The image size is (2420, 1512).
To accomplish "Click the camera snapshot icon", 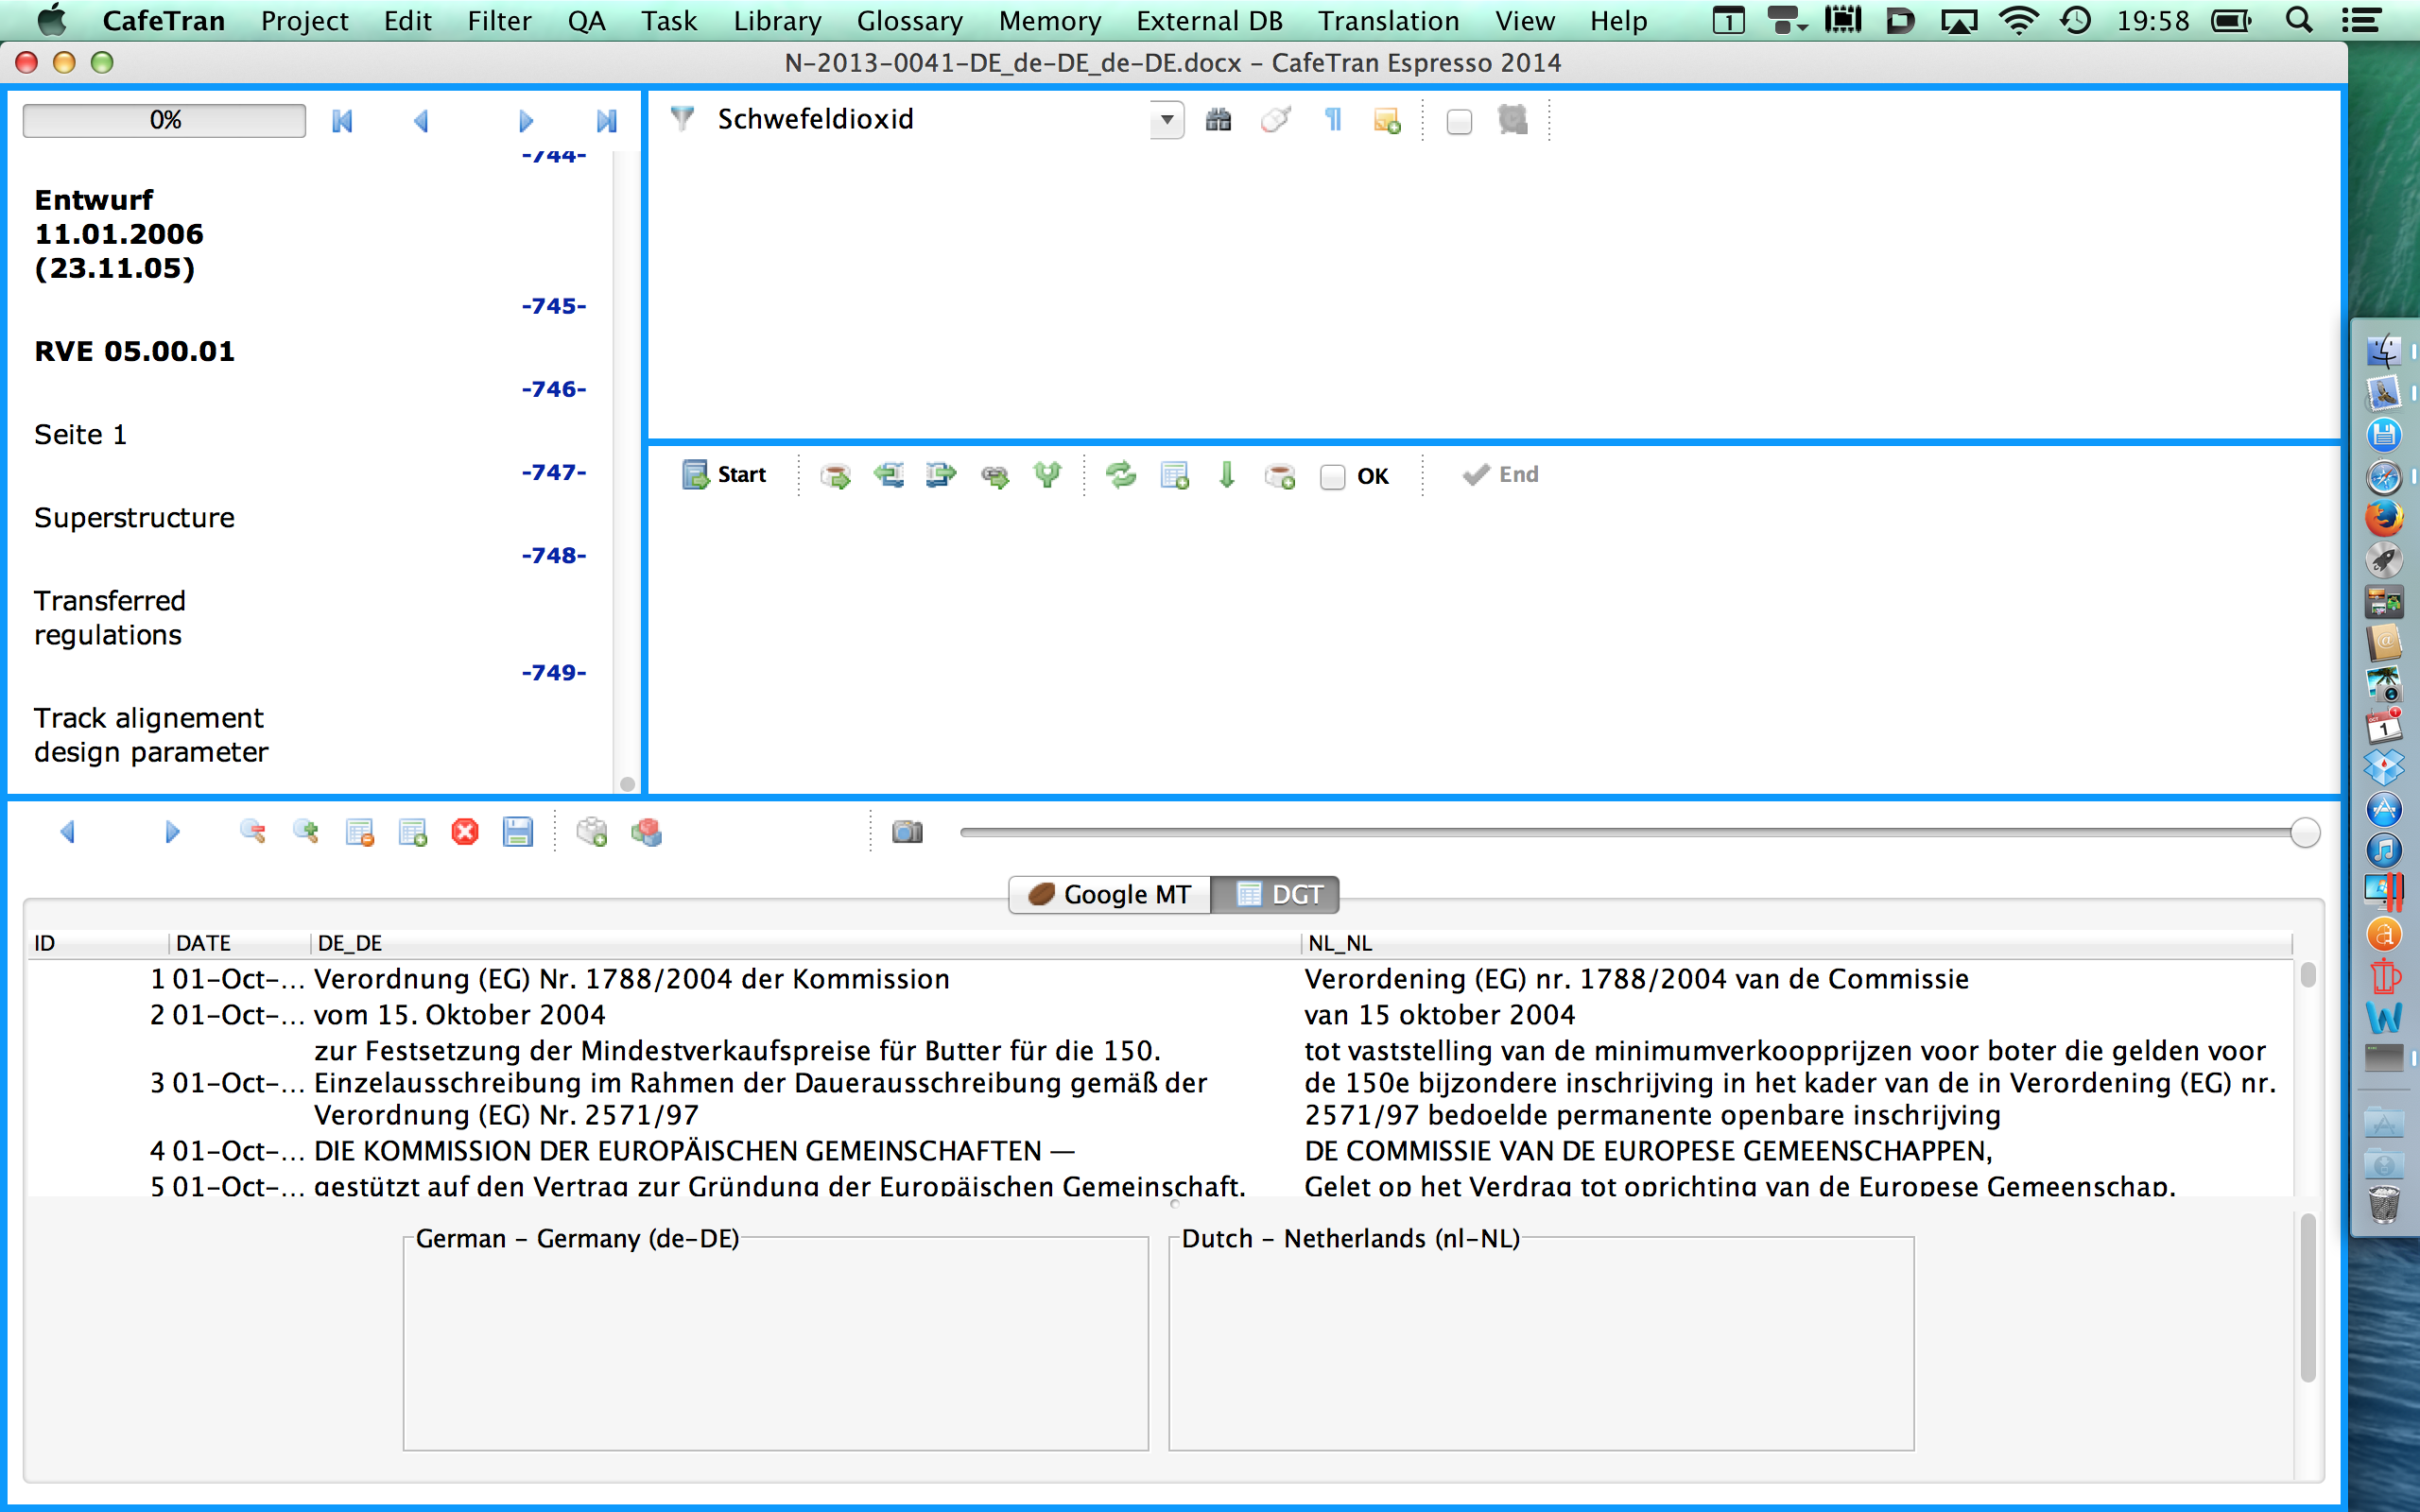I will pos(907,832).
